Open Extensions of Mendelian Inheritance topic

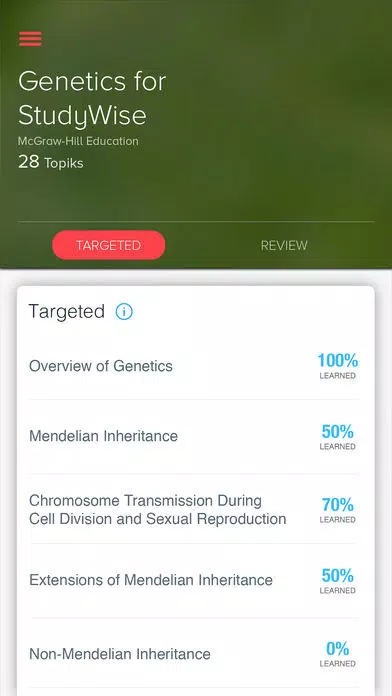pos(194,580)
